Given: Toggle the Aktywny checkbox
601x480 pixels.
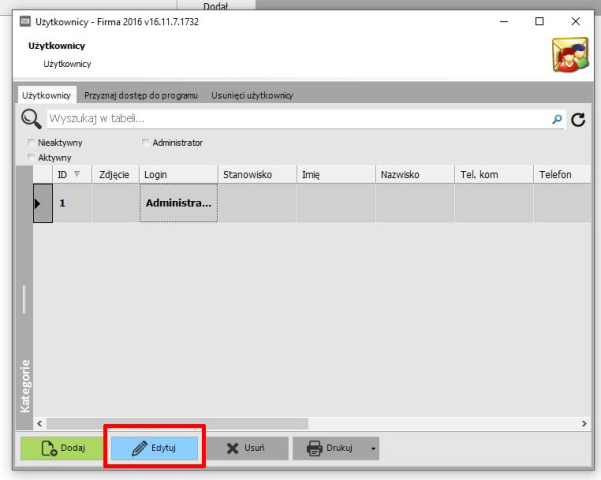Looking at the screenshot, I should (x=31, y=158).
